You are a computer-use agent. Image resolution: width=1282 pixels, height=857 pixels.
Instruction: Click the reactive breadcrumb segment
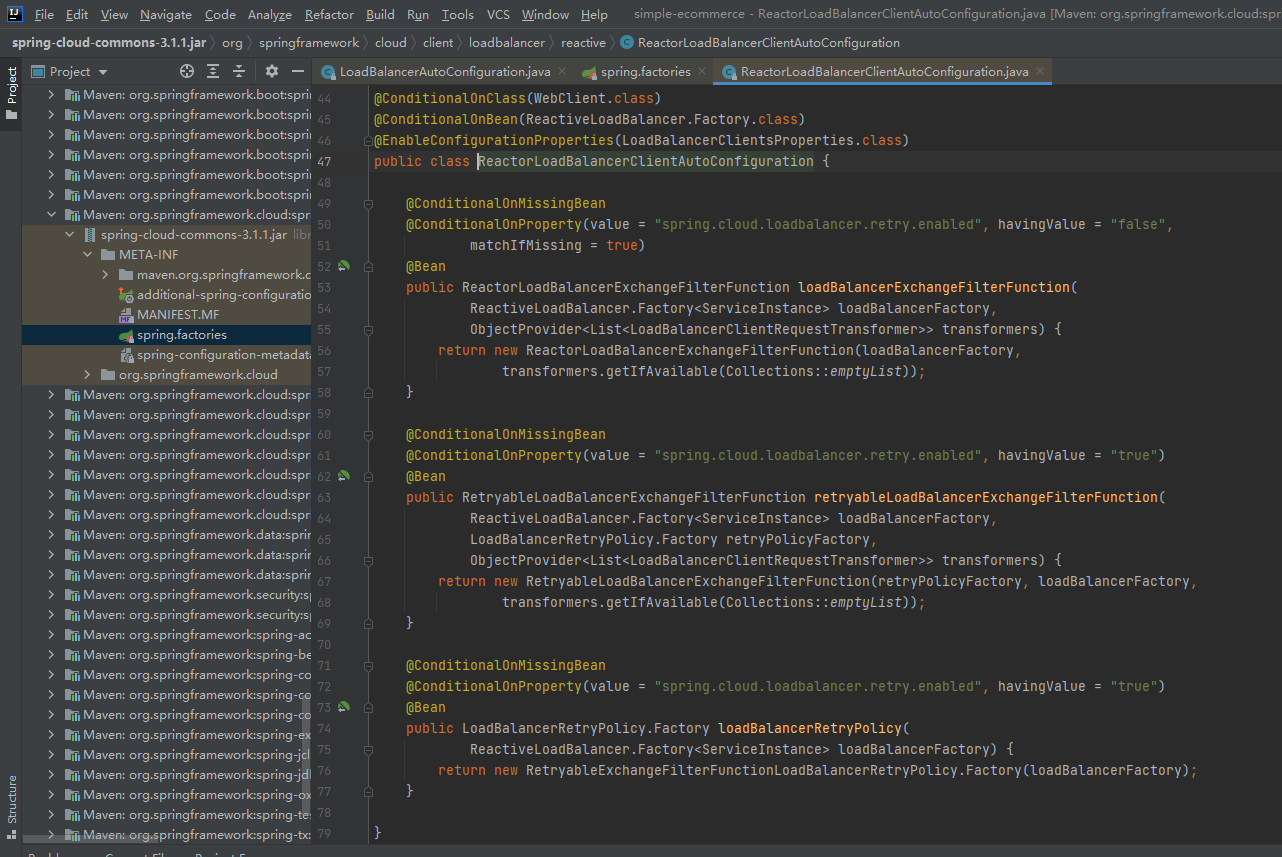click(x=583, y=43)
